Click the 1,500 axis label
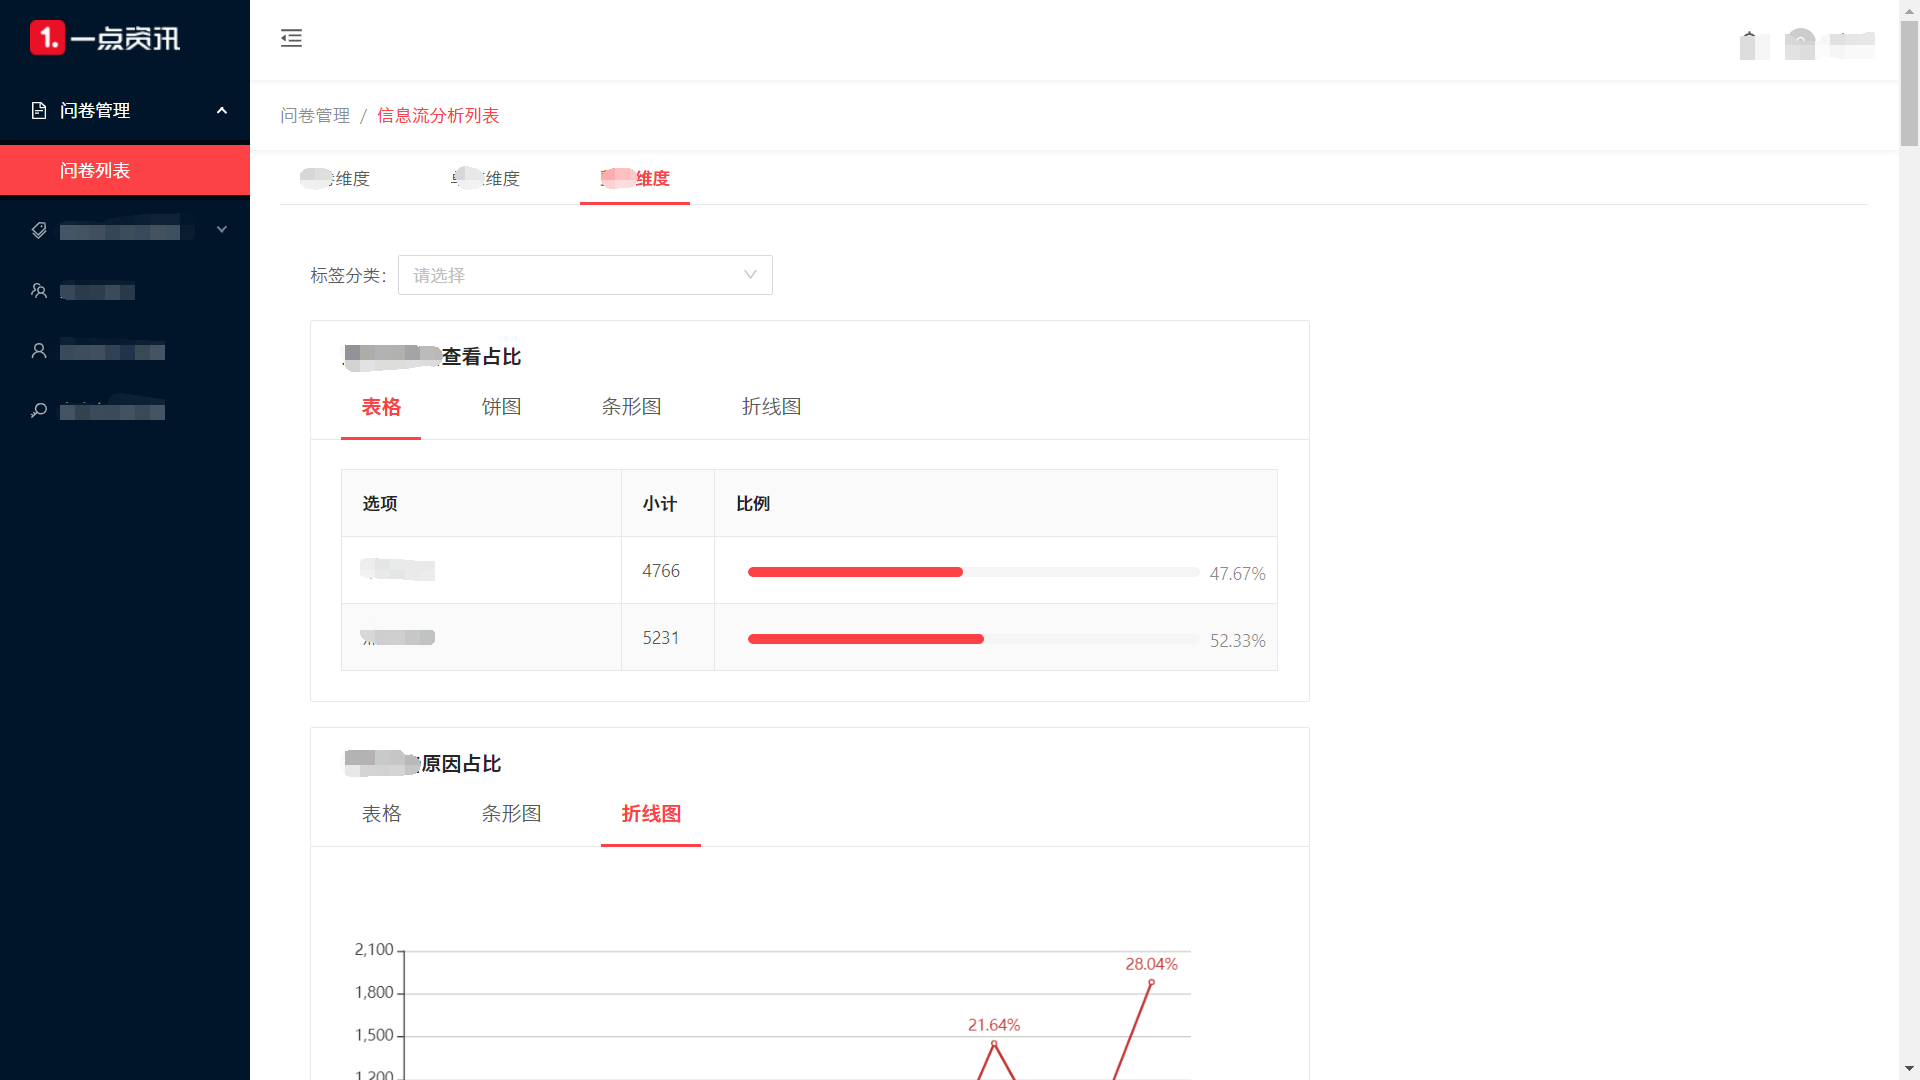1920x1080 pixels. coord(374,1036)
